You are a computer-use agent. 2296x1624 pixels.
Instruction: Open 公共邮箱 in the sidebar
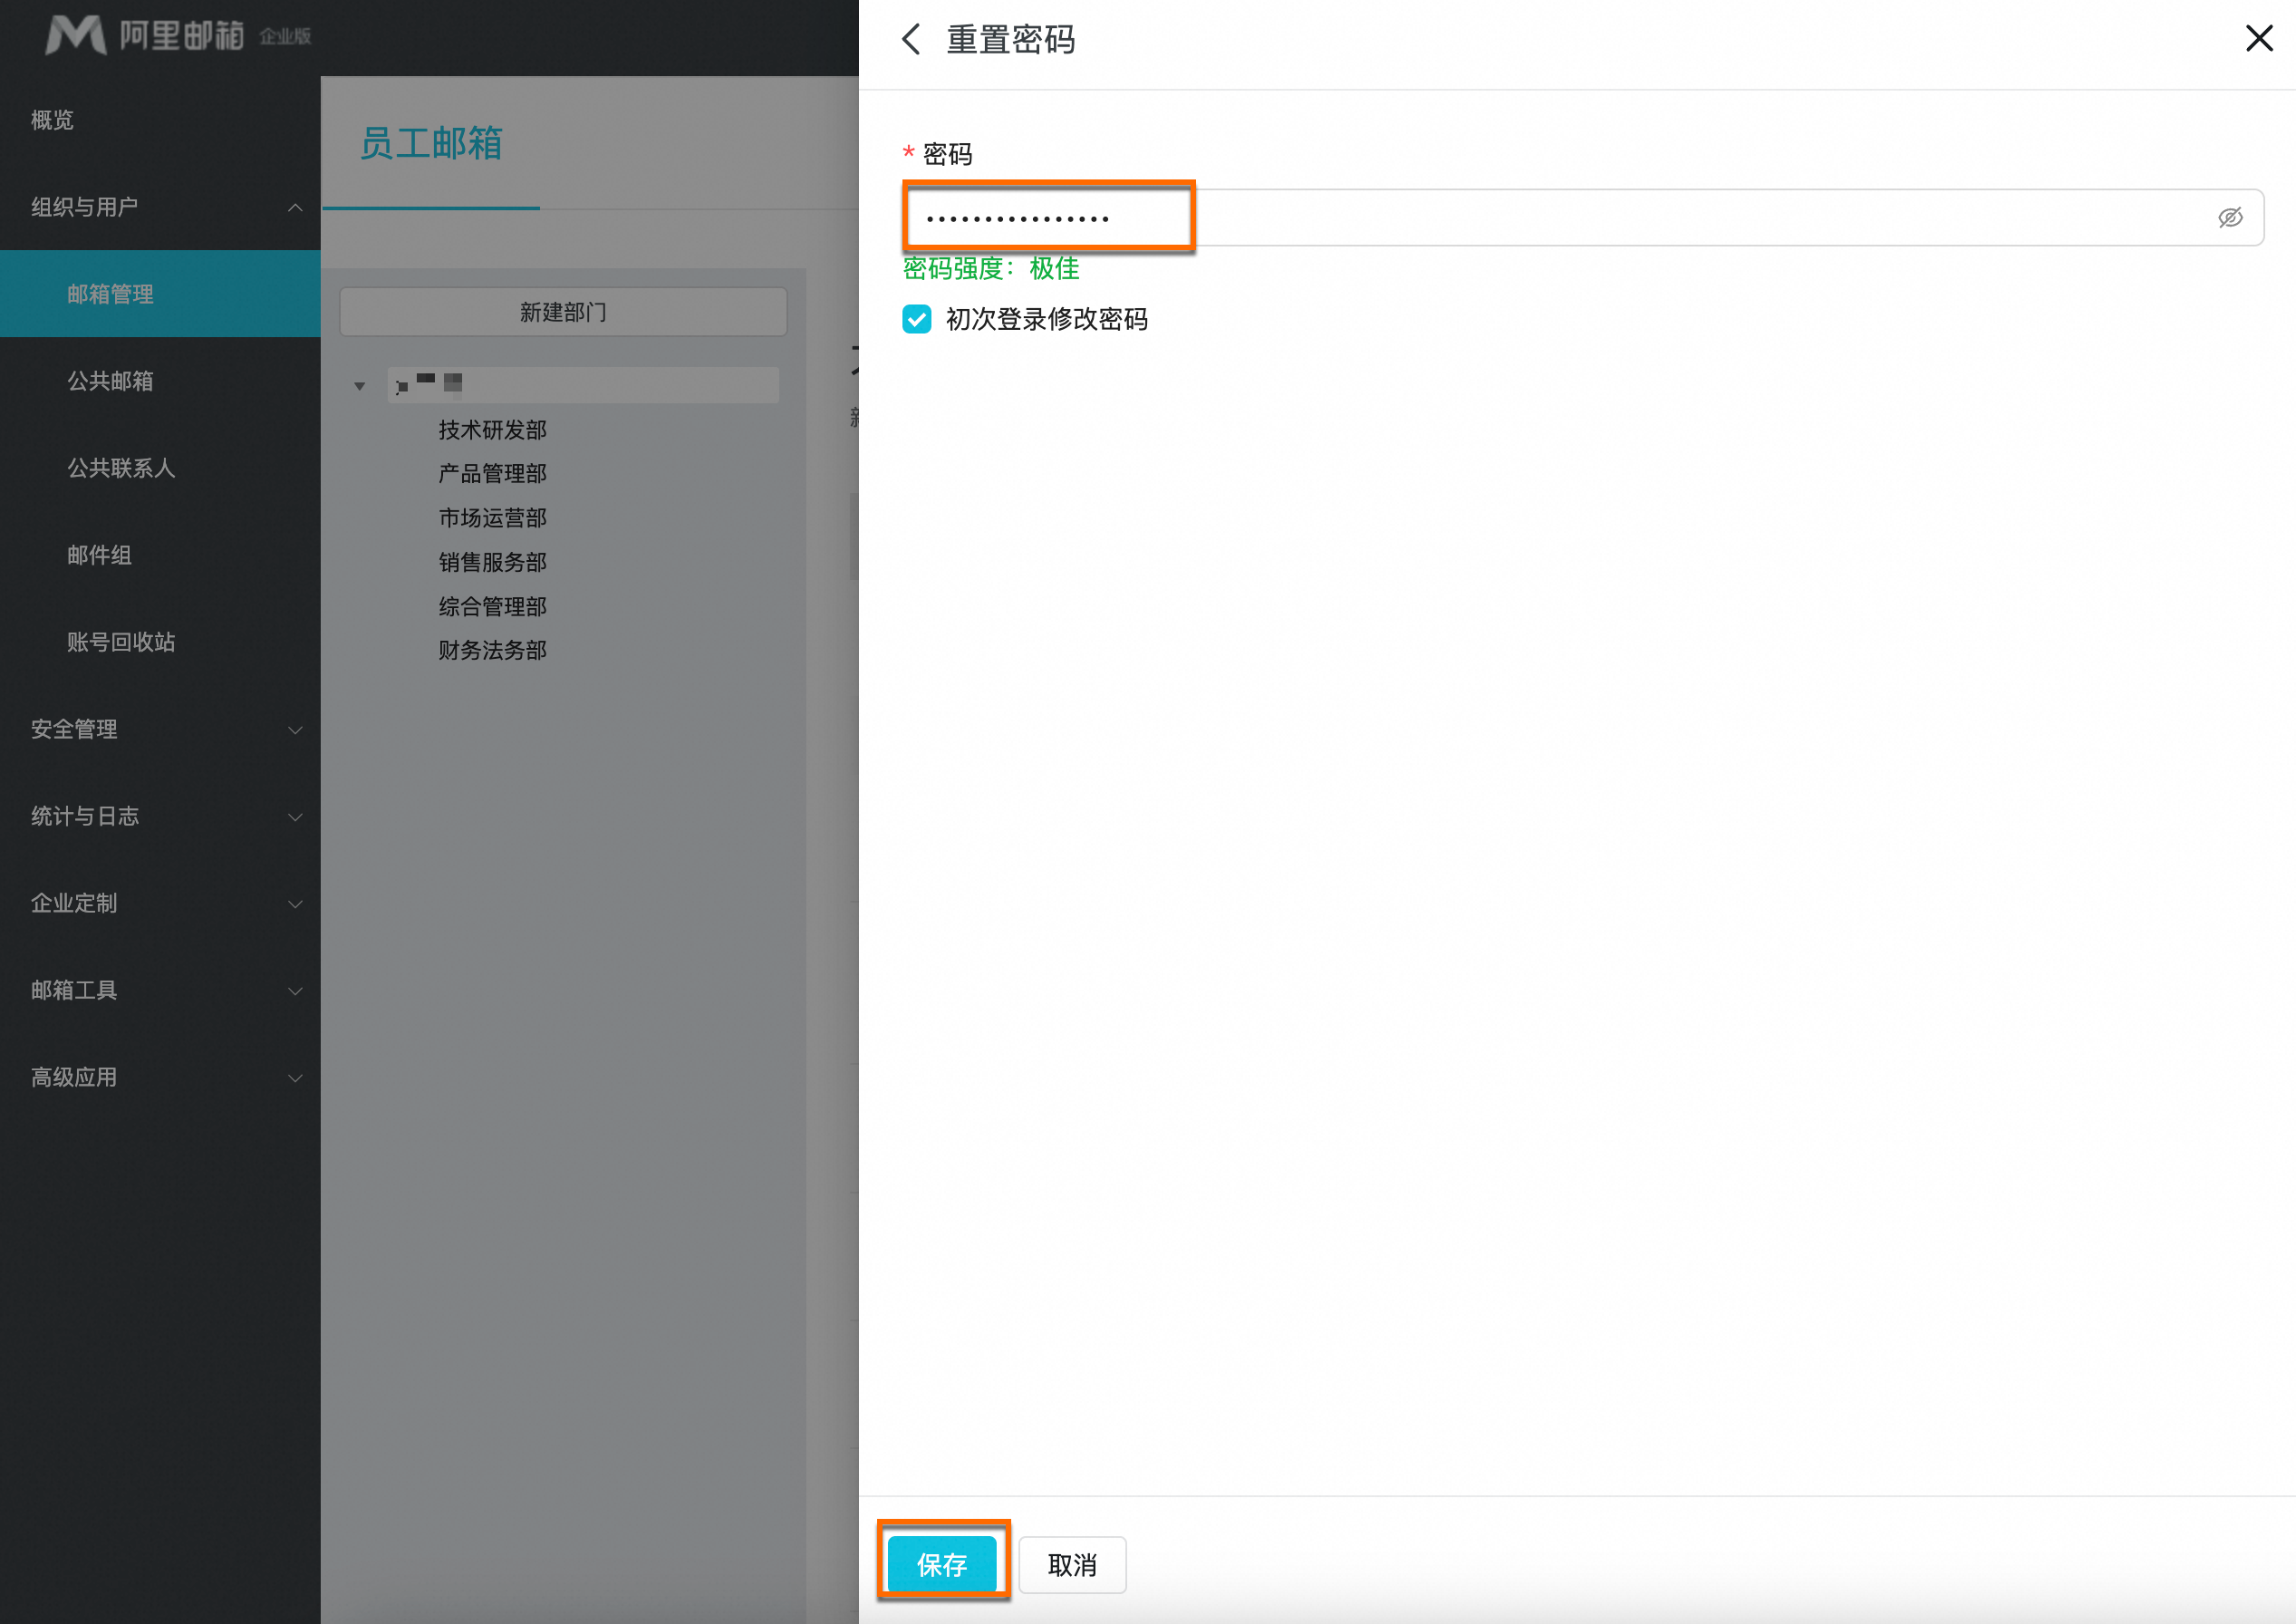(110, 381)
